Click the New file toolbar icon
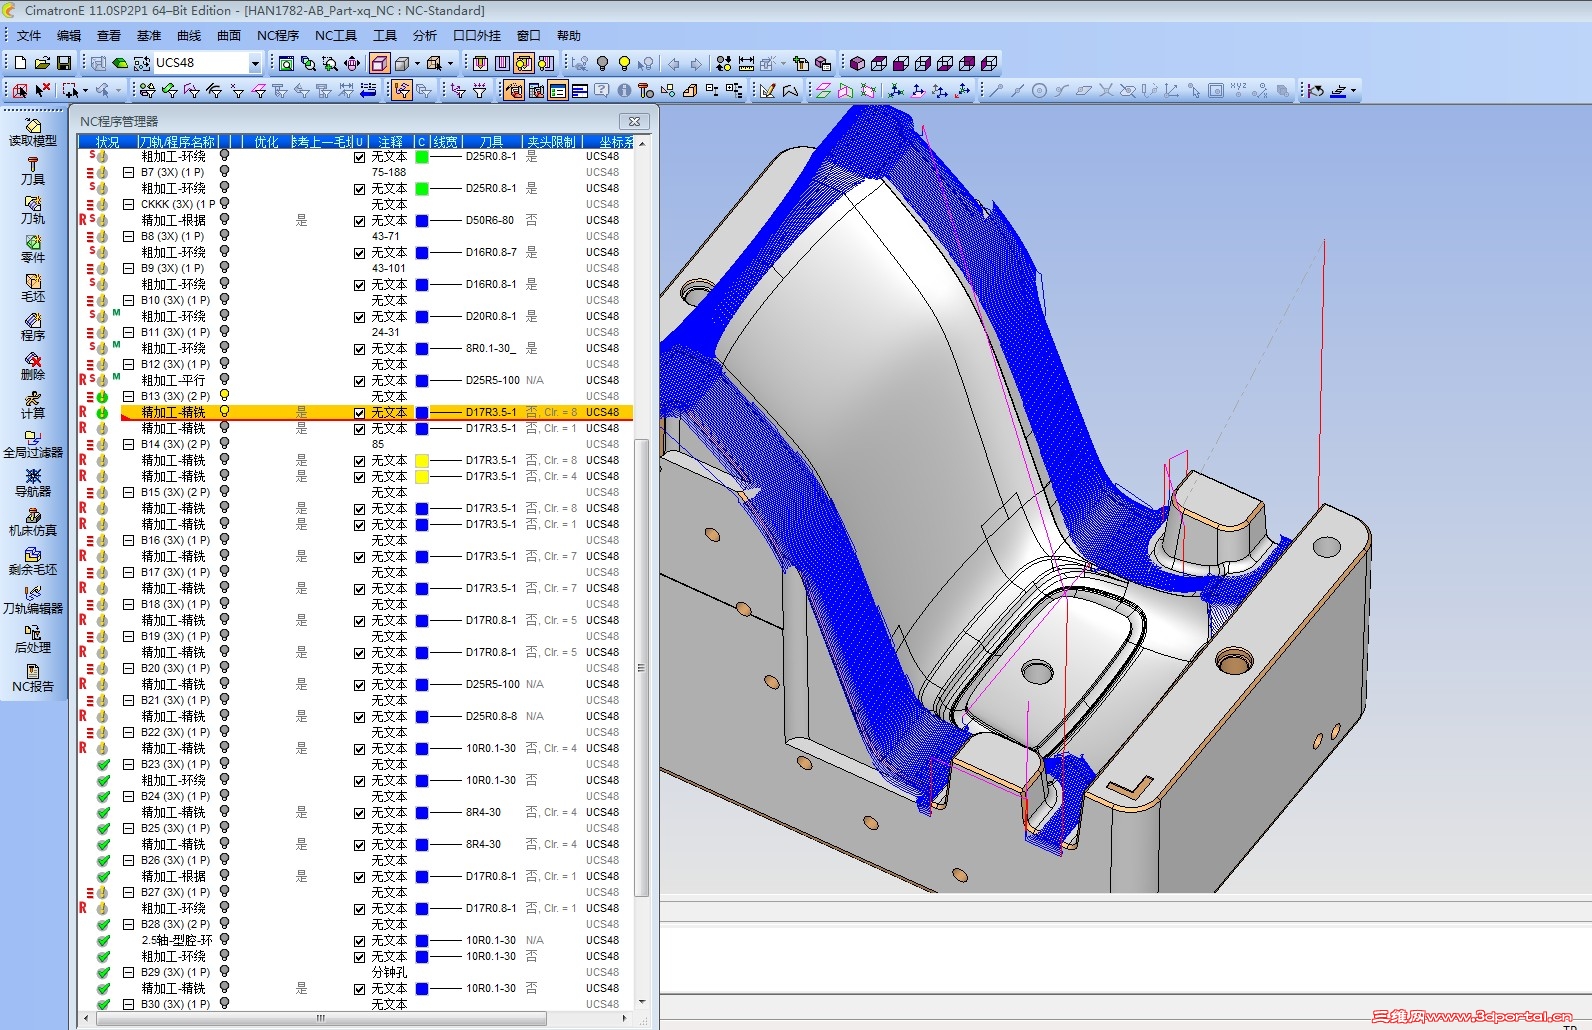The width and height of the screenshot is (1592, 1030). pos(20,63)
